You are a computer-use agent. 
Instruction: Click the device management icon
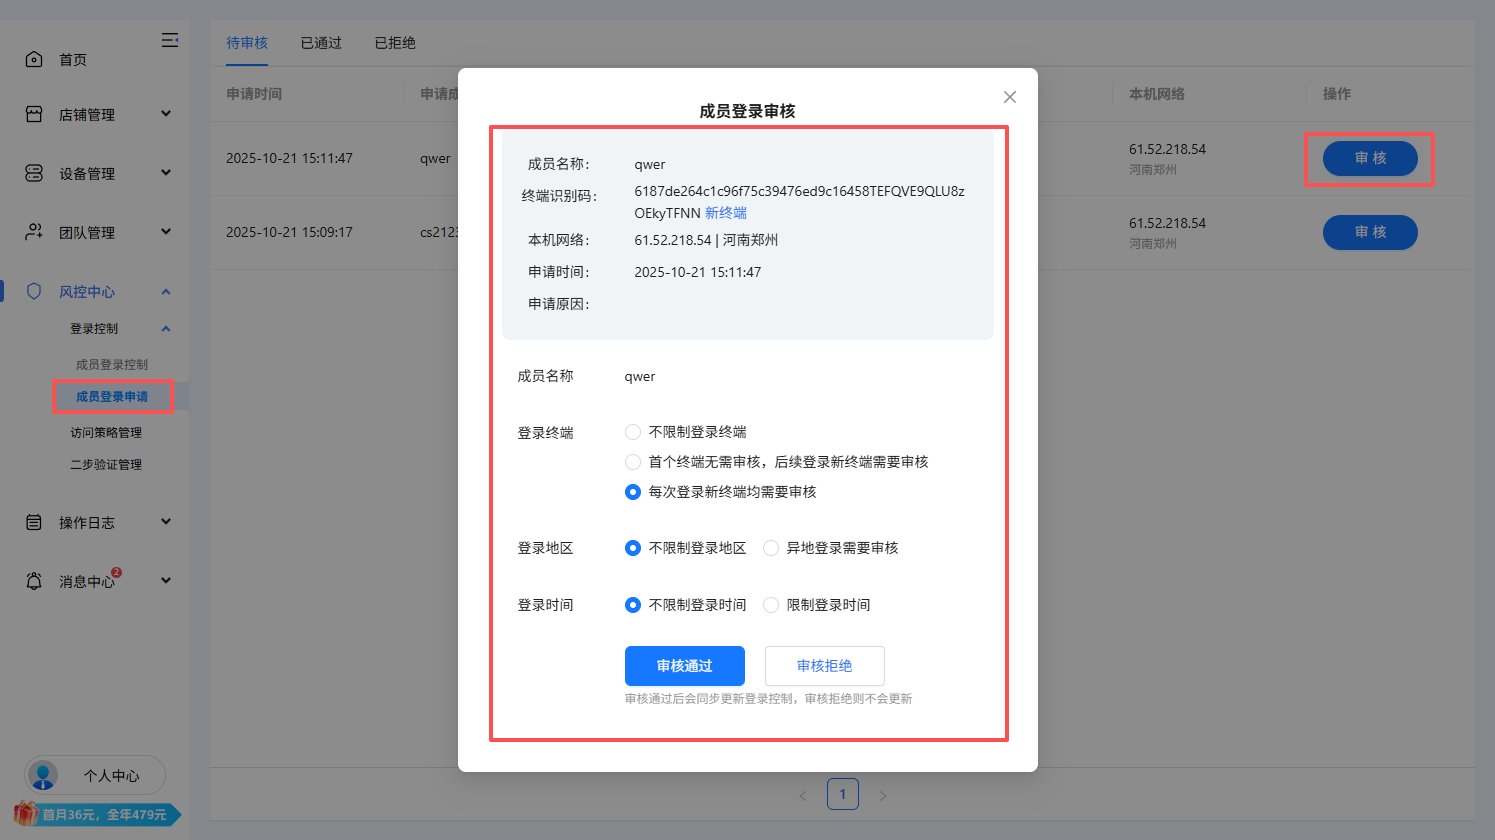tap(34, 173)
